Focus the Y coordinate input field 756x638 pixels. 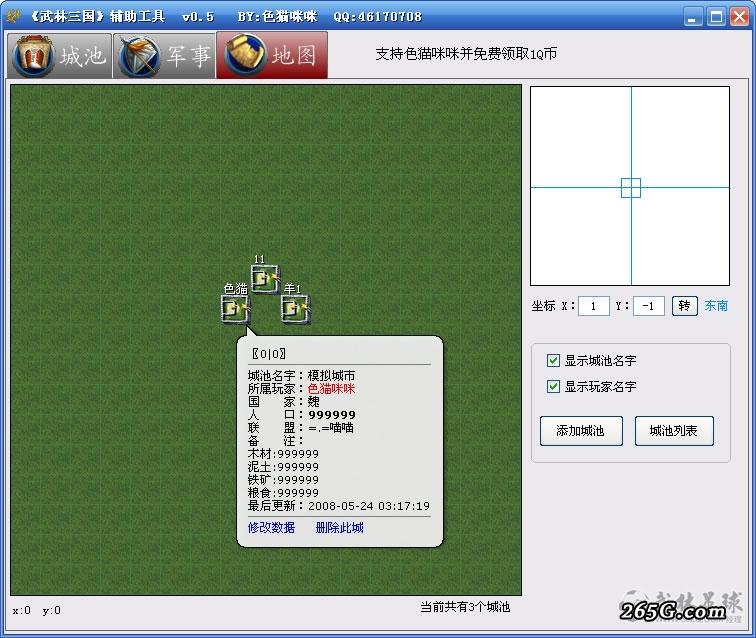click(x=648, y=306)
